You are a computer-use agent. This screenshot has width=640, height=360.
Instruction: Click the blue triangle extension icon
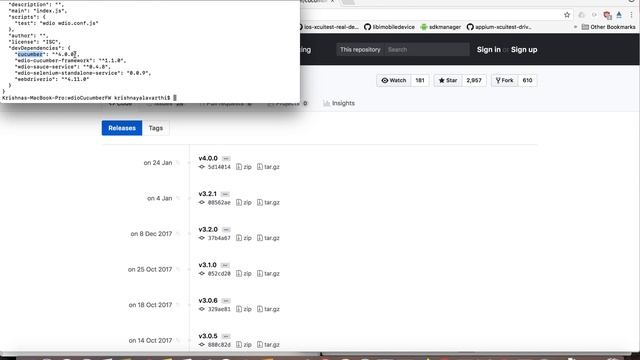[619, 15]
